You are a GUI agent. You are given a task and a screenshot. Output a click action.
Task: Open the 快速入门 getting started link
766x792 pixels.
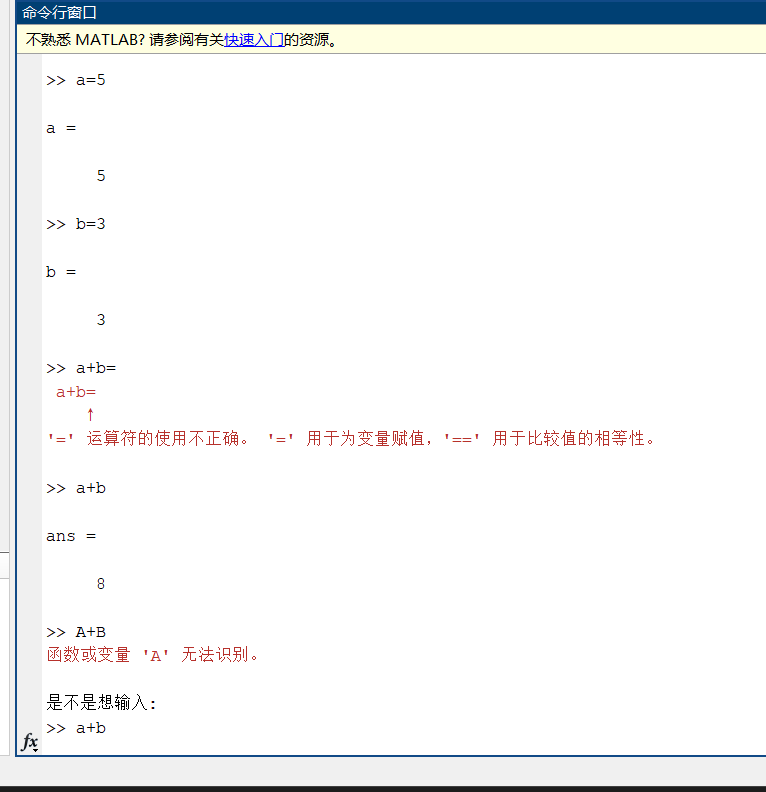(253, 39)
